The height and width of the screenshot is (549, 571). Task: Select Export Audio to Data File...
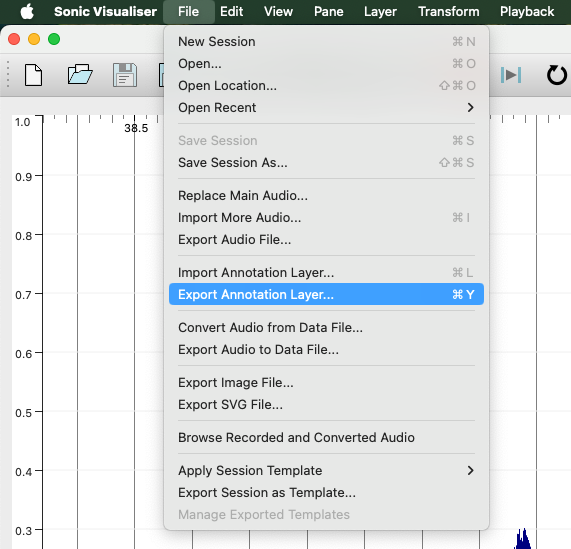pyautogui.click(x=326, y=349)
